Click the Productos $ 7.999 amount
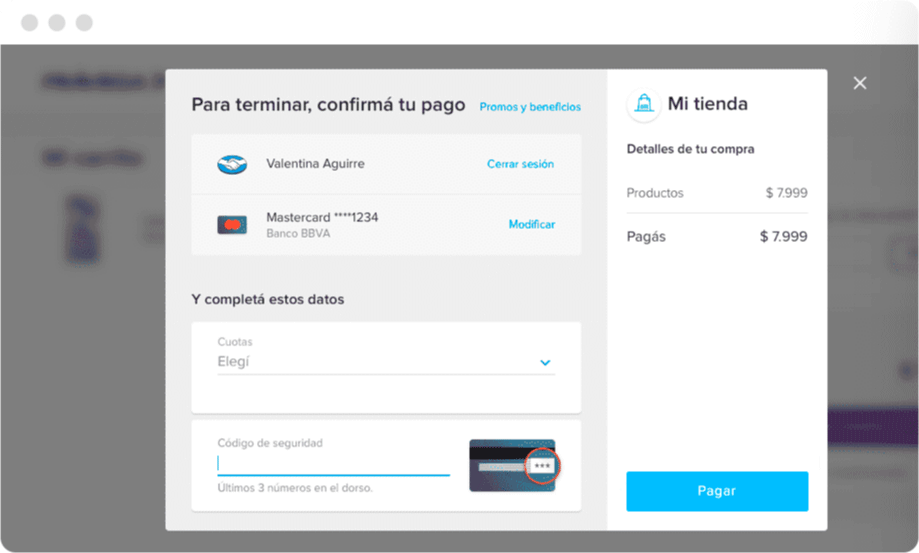Image resolution: width=919 pixels, height=553 pixels. point(787,193)
